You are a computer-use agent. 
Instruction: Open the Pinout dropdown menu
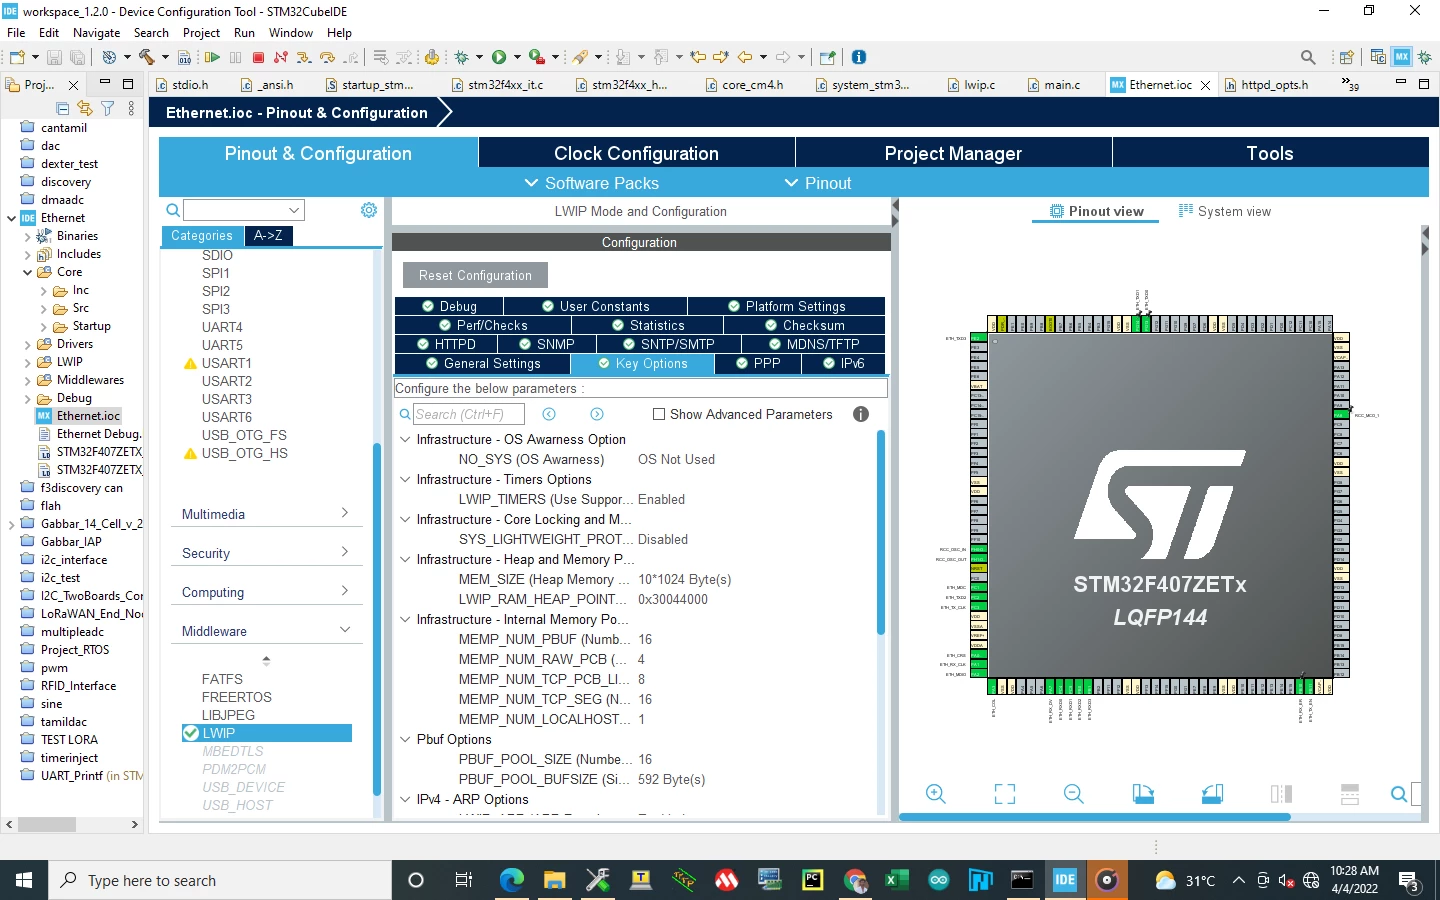pyautogui.click(x=818, y=183)
